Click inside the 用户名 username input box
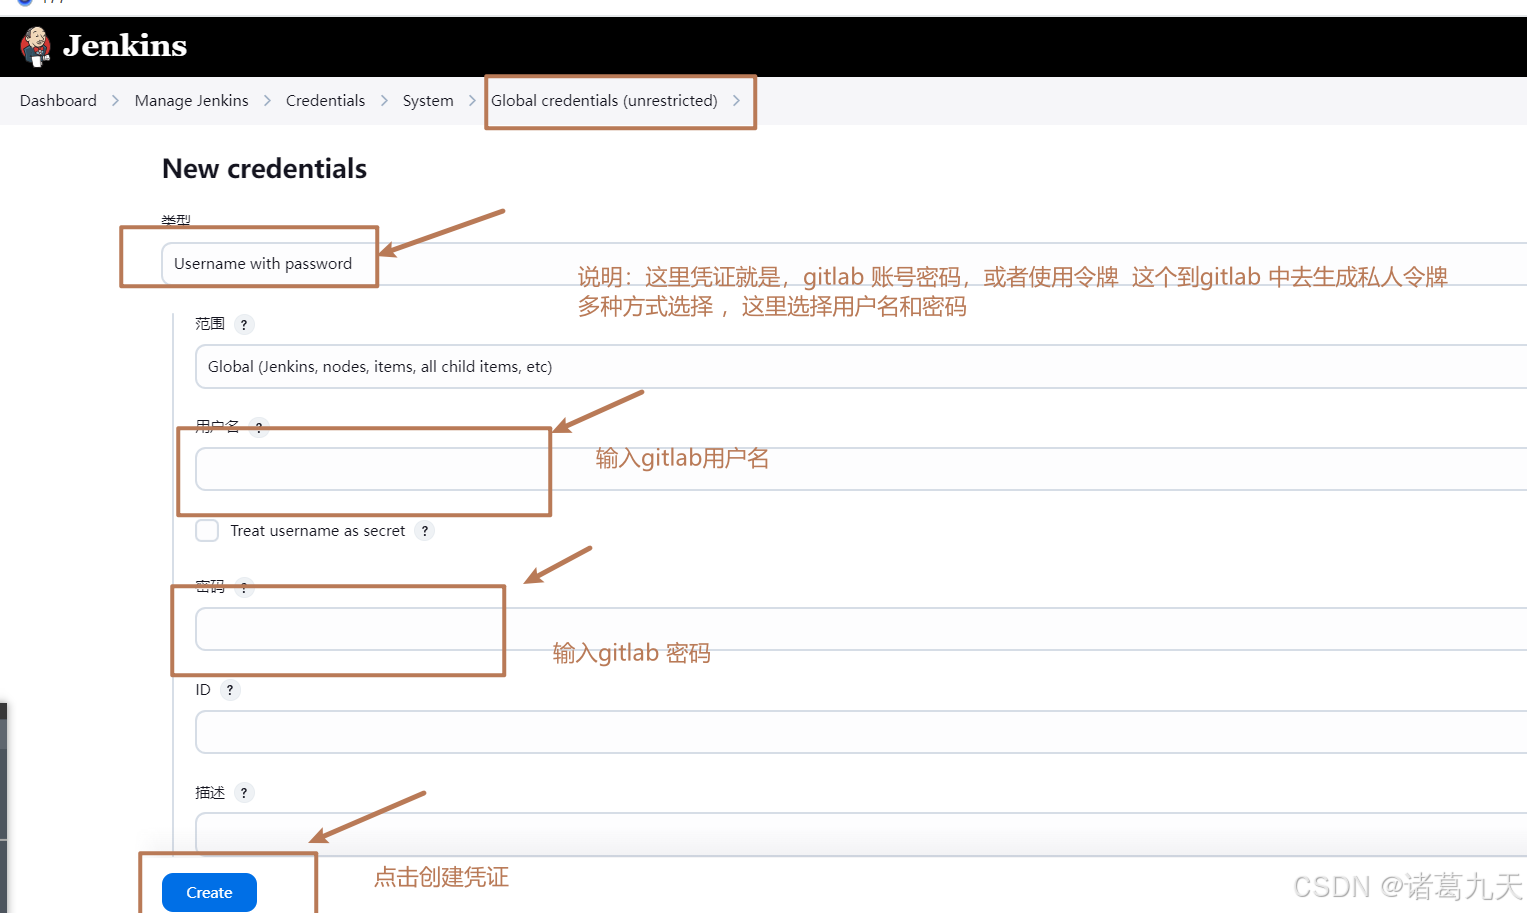Viewport: 1527px width, 913px height. [365, 470]
